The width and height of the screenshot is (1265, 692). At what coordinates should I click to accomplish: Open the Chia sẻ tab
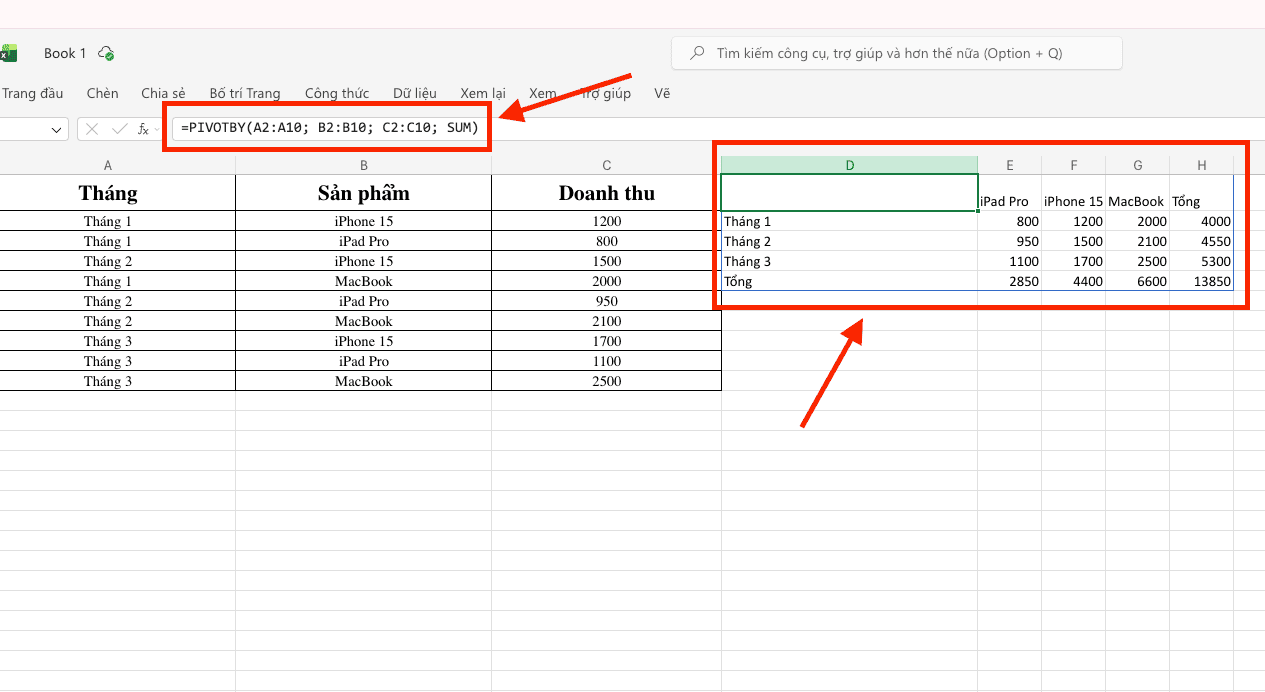163,93
